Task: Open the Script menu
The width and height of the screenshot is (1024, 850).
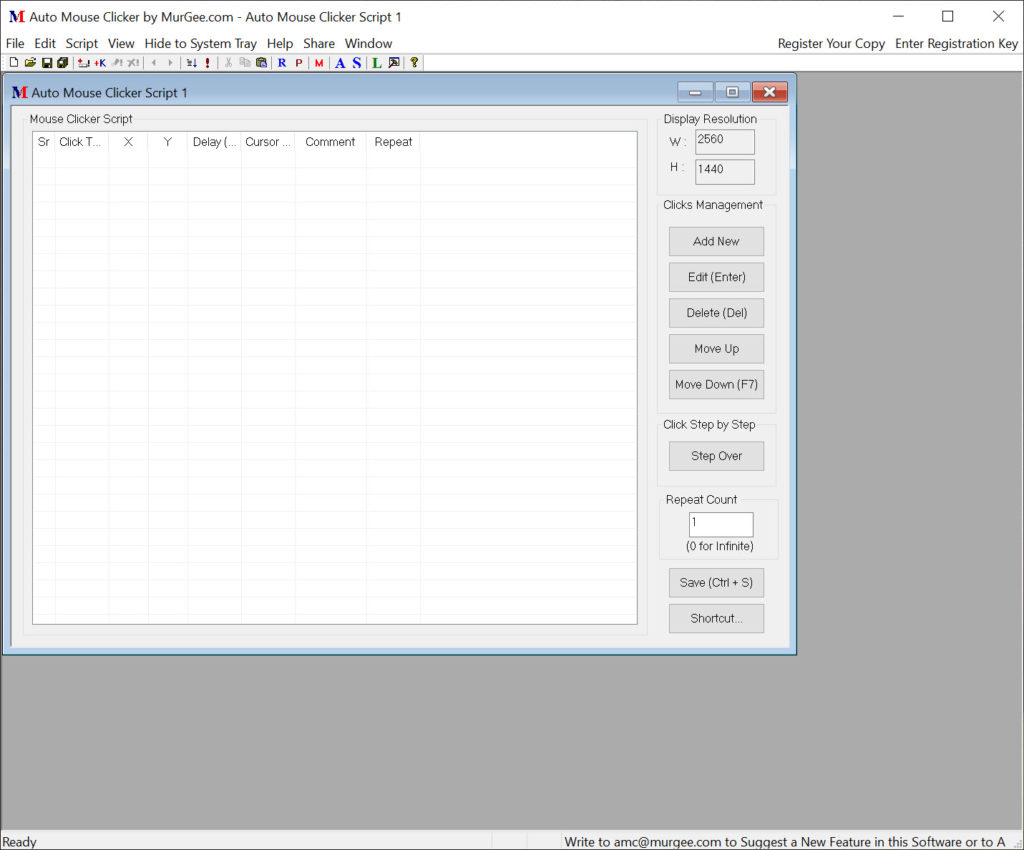Action: pos(82,43)
